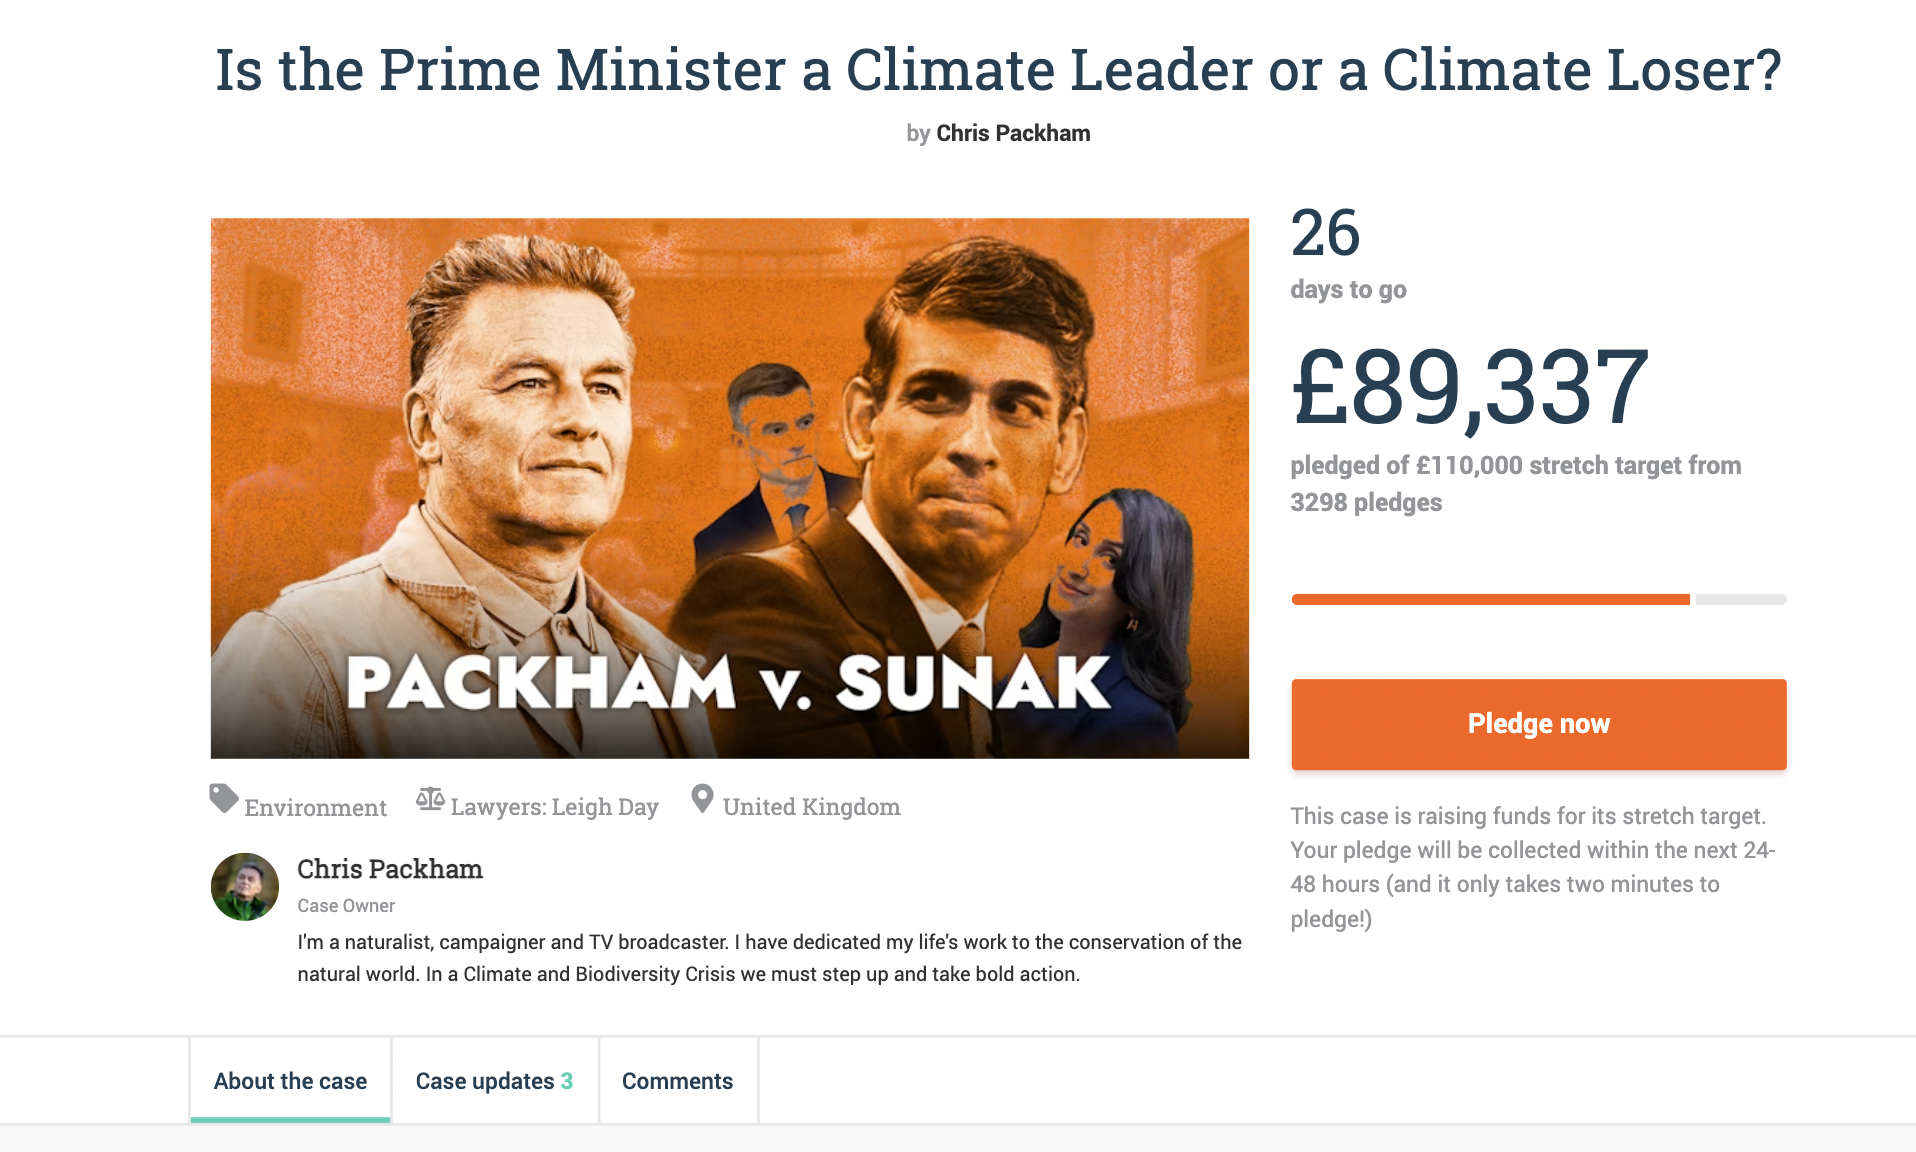Click the United Kingdom location label

click(x=811, y=807)
